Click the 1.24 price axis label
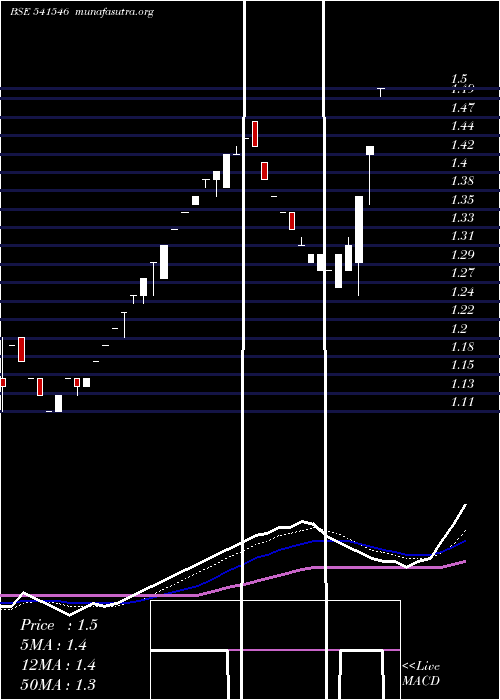The width and height of the screenshot is (500, 700). pos(463,292)
